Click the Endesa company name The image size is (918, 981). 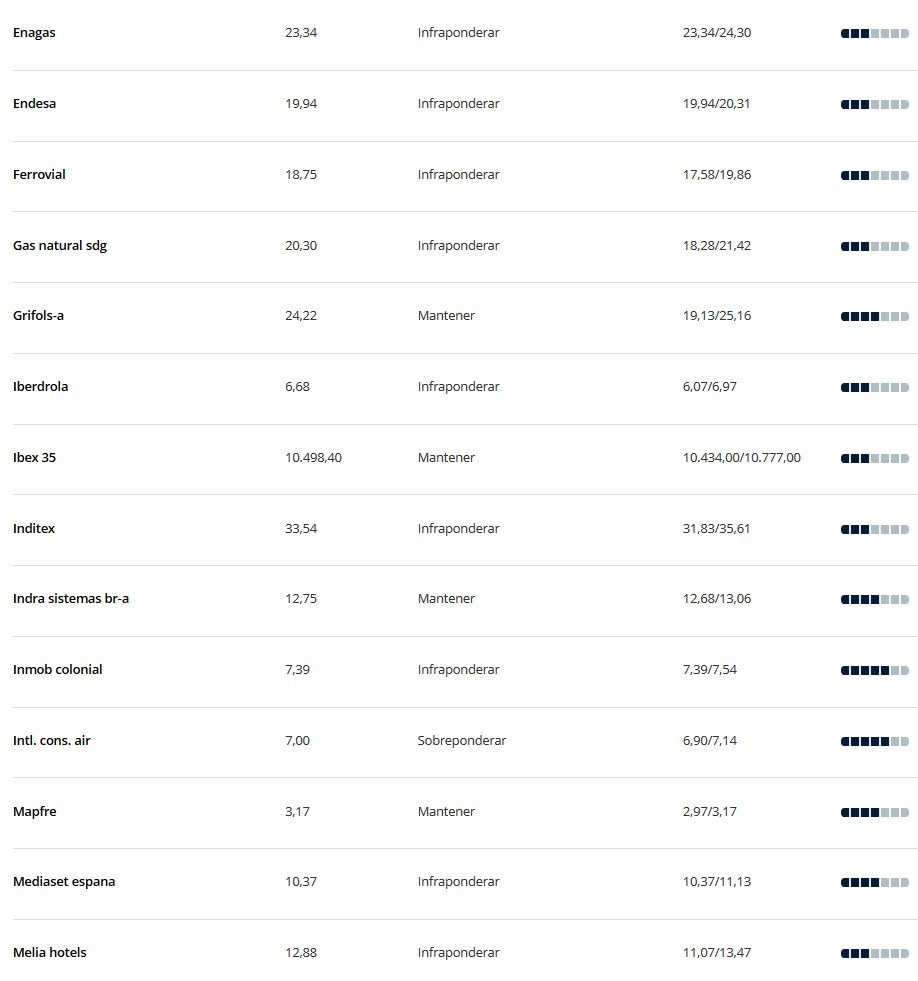point(34,104)
